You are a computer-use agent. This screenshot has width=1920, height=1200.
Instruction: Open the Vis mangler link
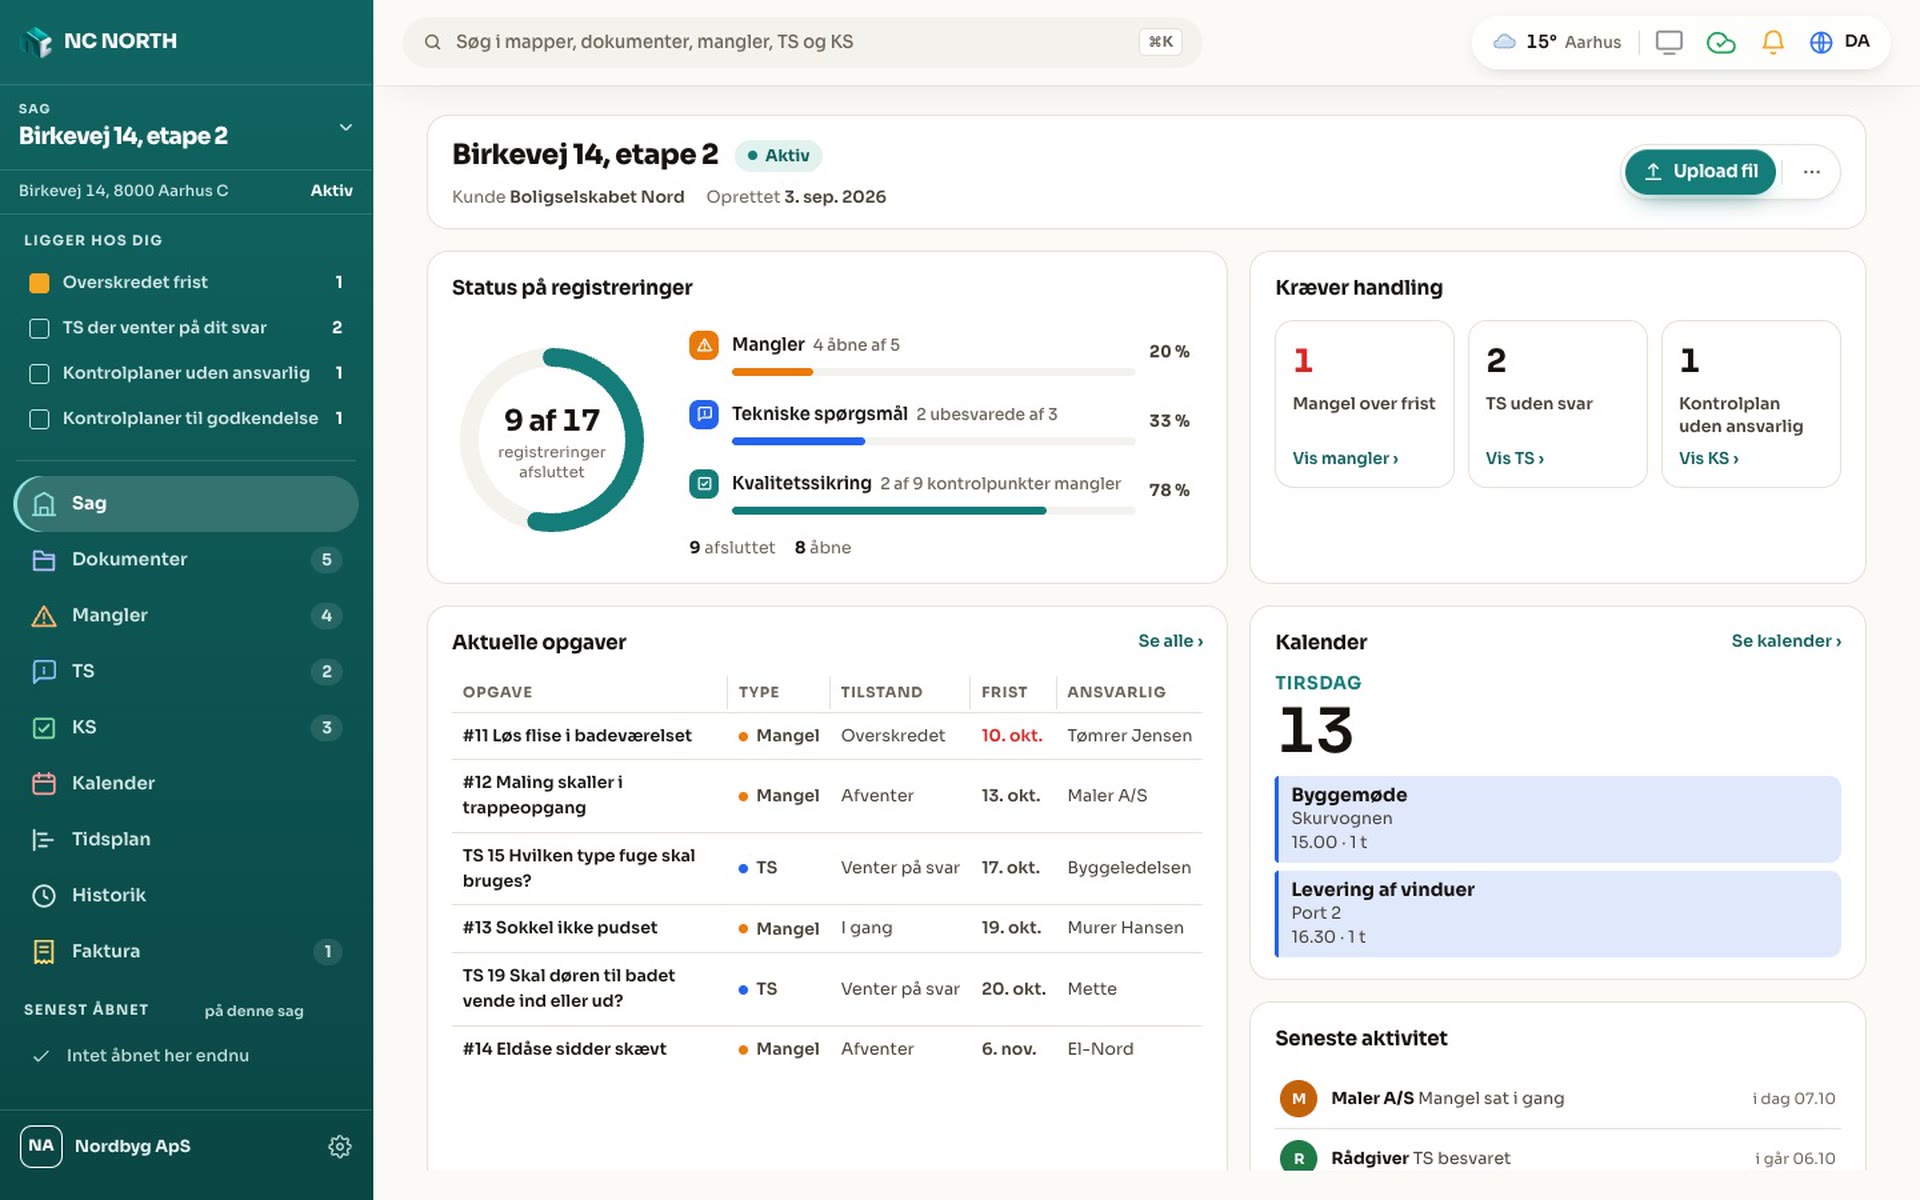pos(1345,459)
